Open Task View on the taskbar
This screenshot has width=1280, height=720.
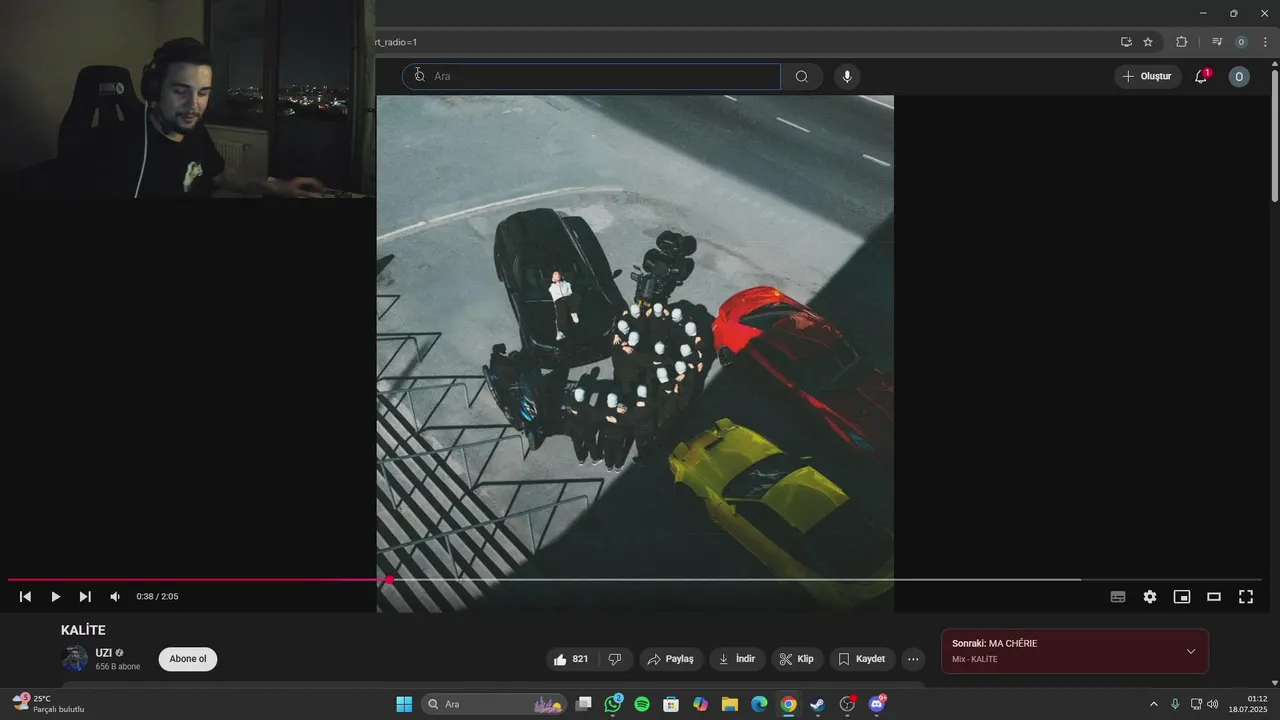(584, 704)
